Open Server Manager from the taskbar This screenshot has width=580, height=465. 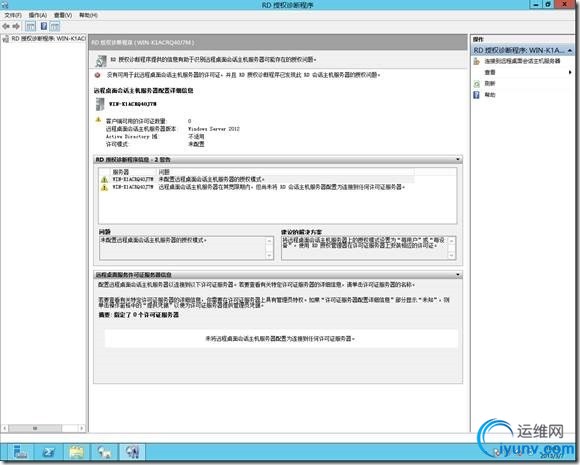[21, 452]
